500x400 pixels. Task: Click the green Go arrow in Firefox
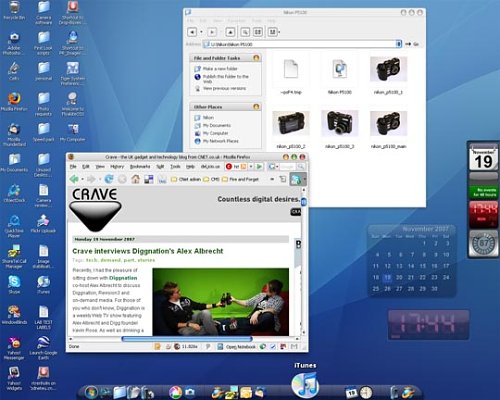(259, 166)
